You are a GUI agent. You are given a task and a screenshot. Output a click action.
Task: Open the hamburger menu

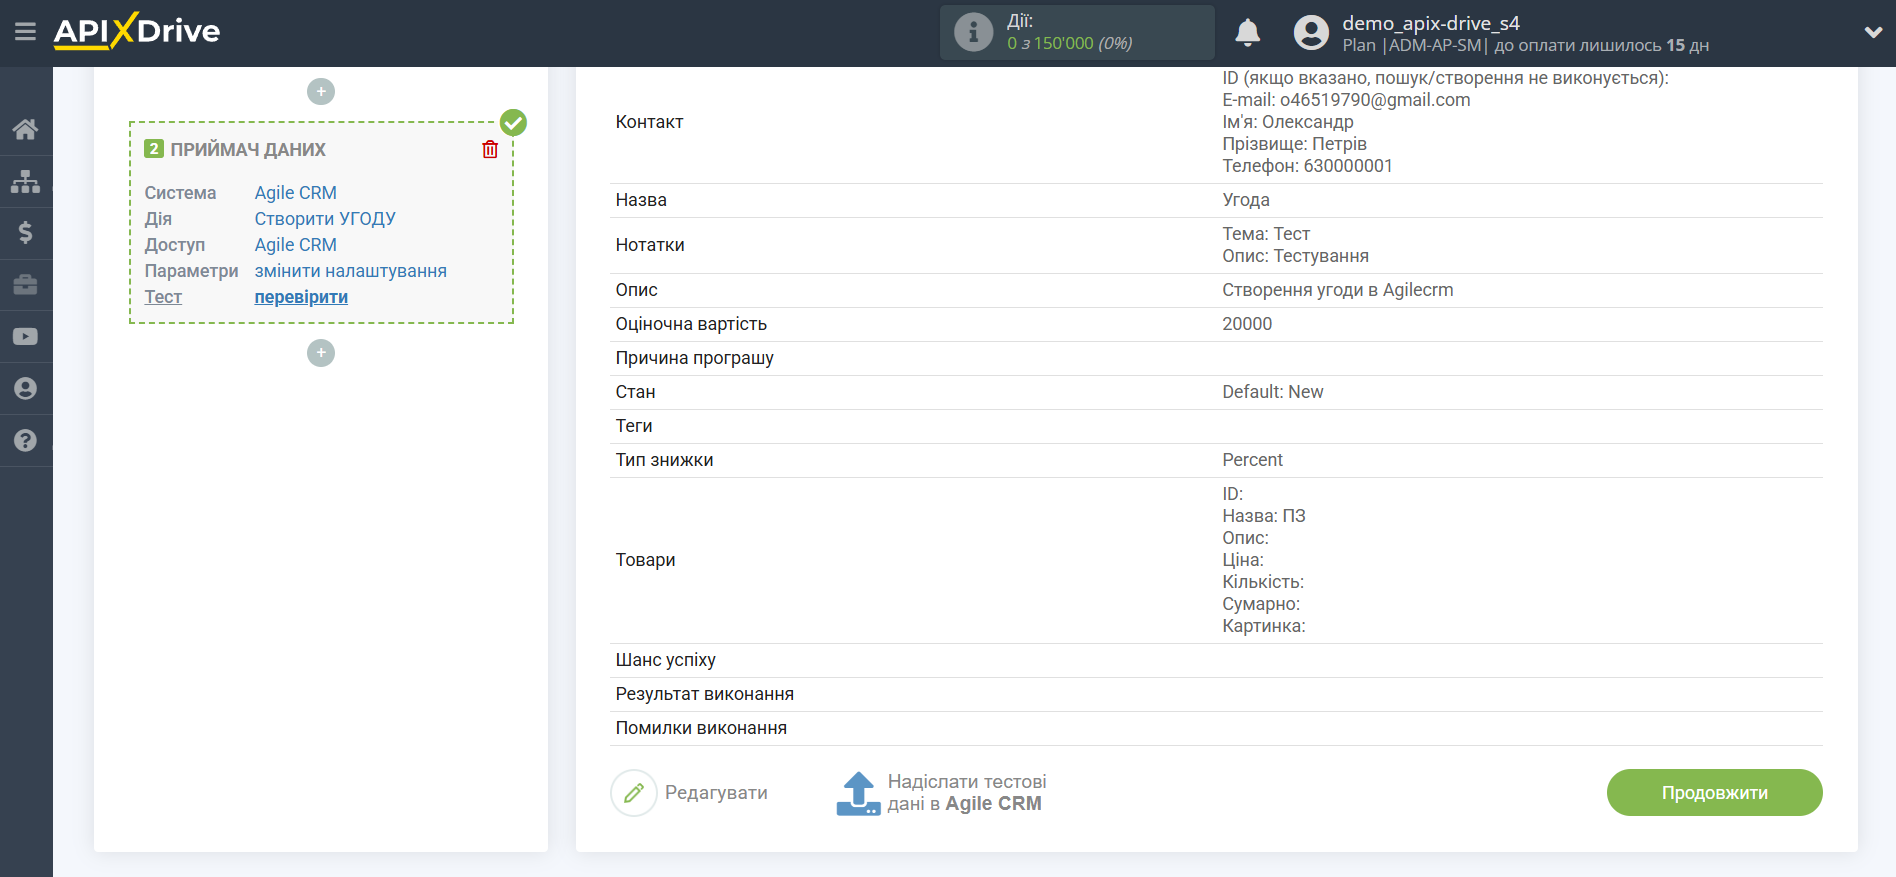click(x=25, y=32)
